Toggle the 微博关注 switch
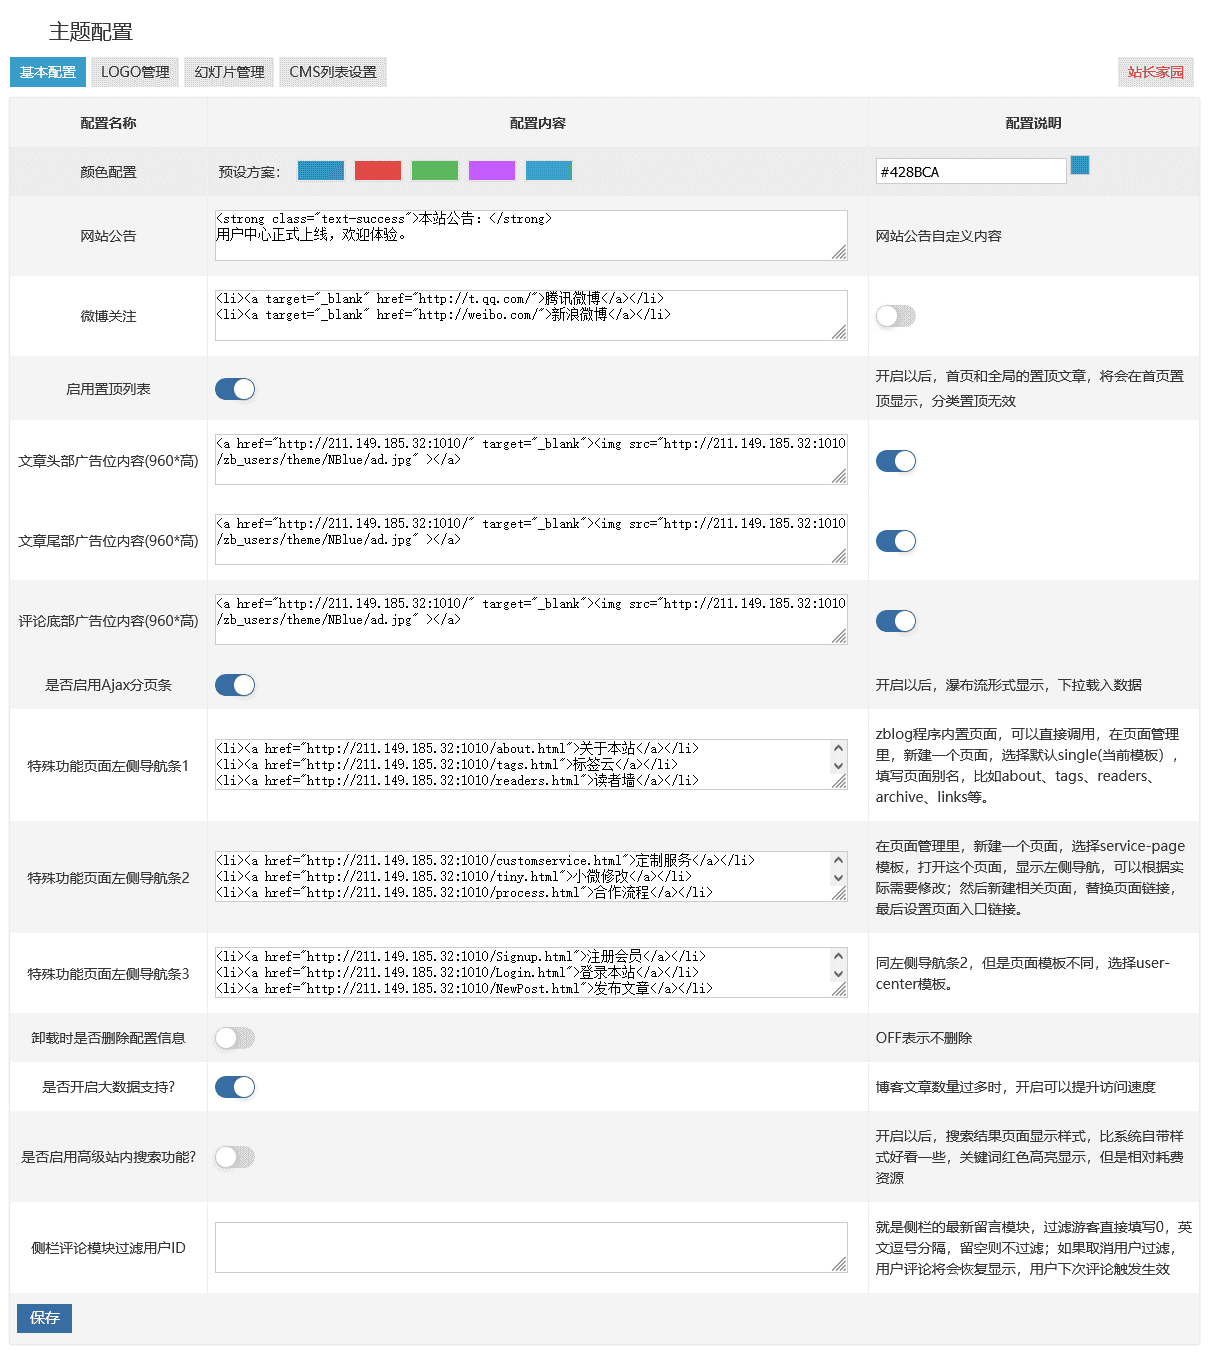Screen dimensions: 1209x1368 point(896,316)
